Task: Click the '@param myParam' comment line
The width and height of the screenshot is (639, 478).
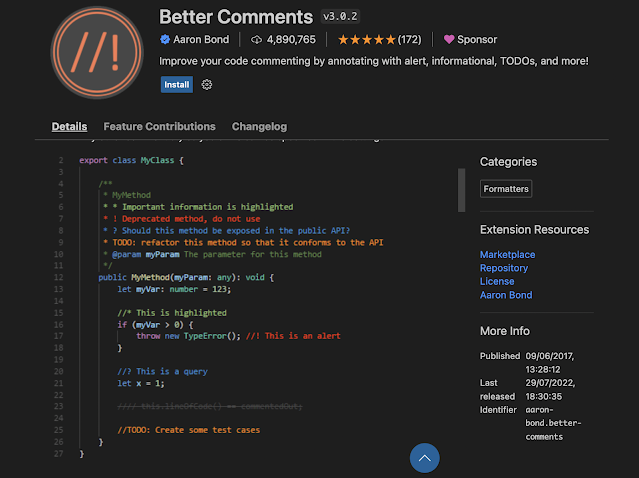Action: click(212, 254)
